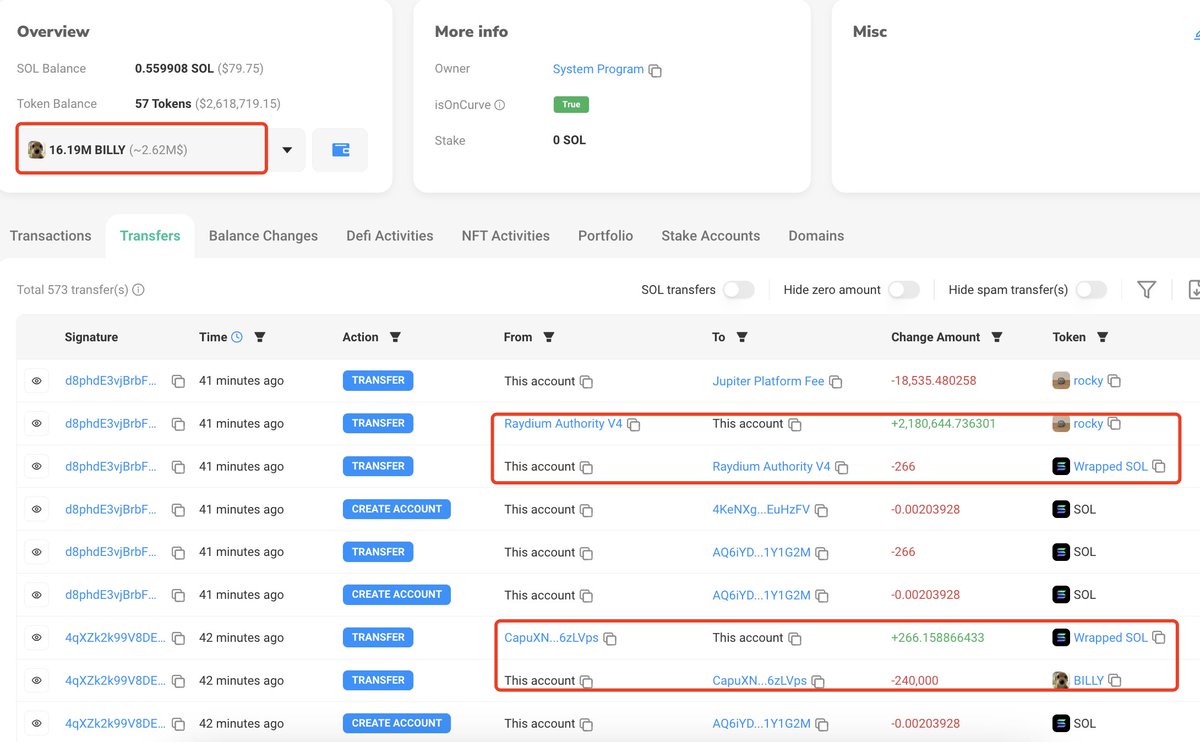Open the transfer filter funnel icon
This screenshot has height=742, width=1200.
(1146, 289)
